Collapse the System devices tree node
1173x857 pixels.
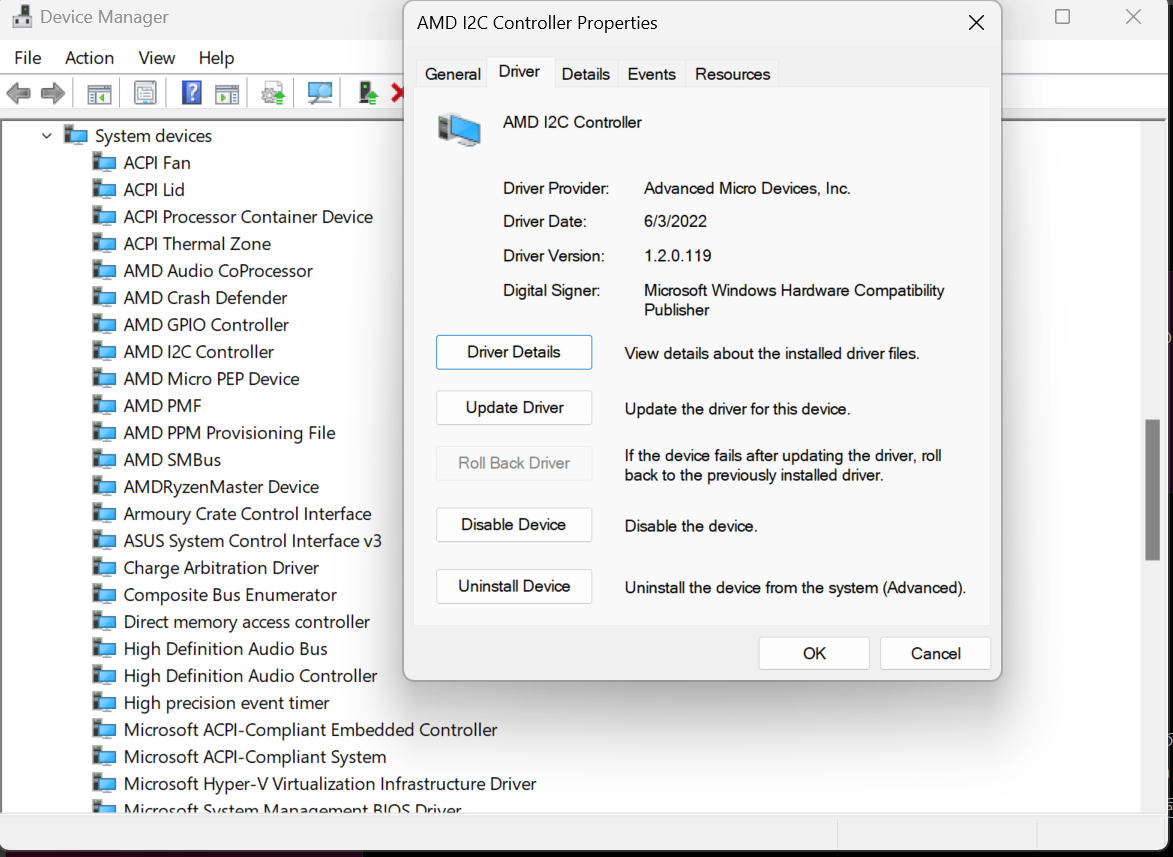point(46,136)
